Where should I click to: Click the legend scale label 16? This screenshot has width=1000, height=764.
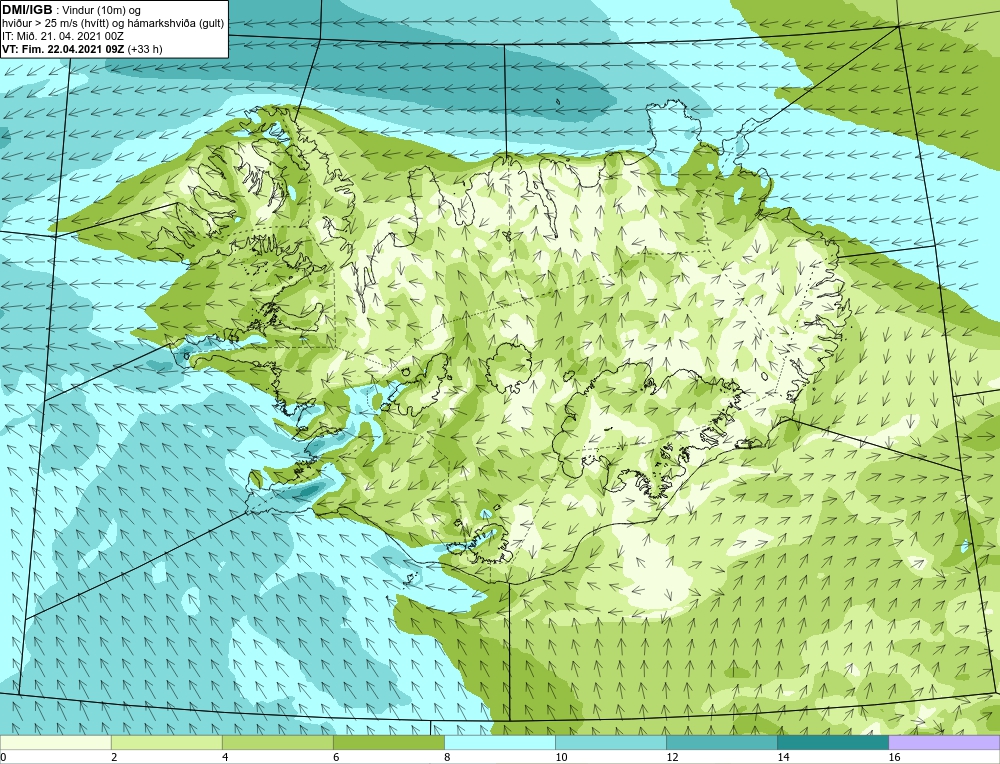click(894, 757)
